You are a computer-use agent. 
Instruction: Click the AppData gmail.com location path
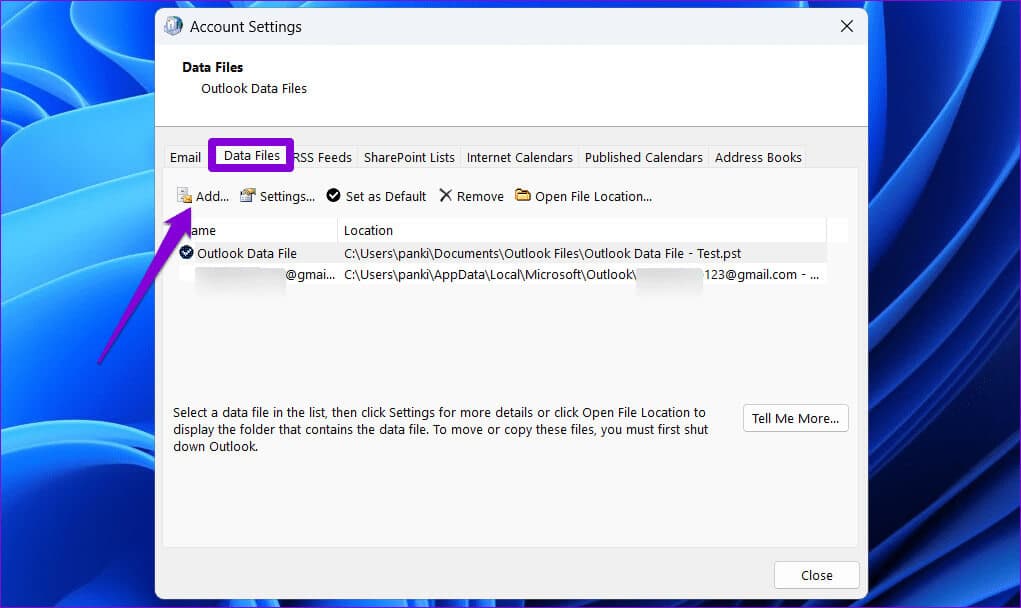click(x=581, y=275)
